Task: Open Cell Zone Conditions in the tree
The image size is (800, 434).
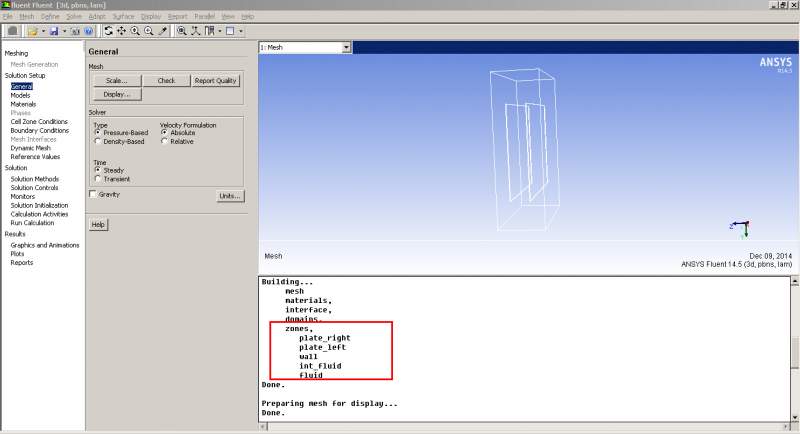Action: pos(39,121)
